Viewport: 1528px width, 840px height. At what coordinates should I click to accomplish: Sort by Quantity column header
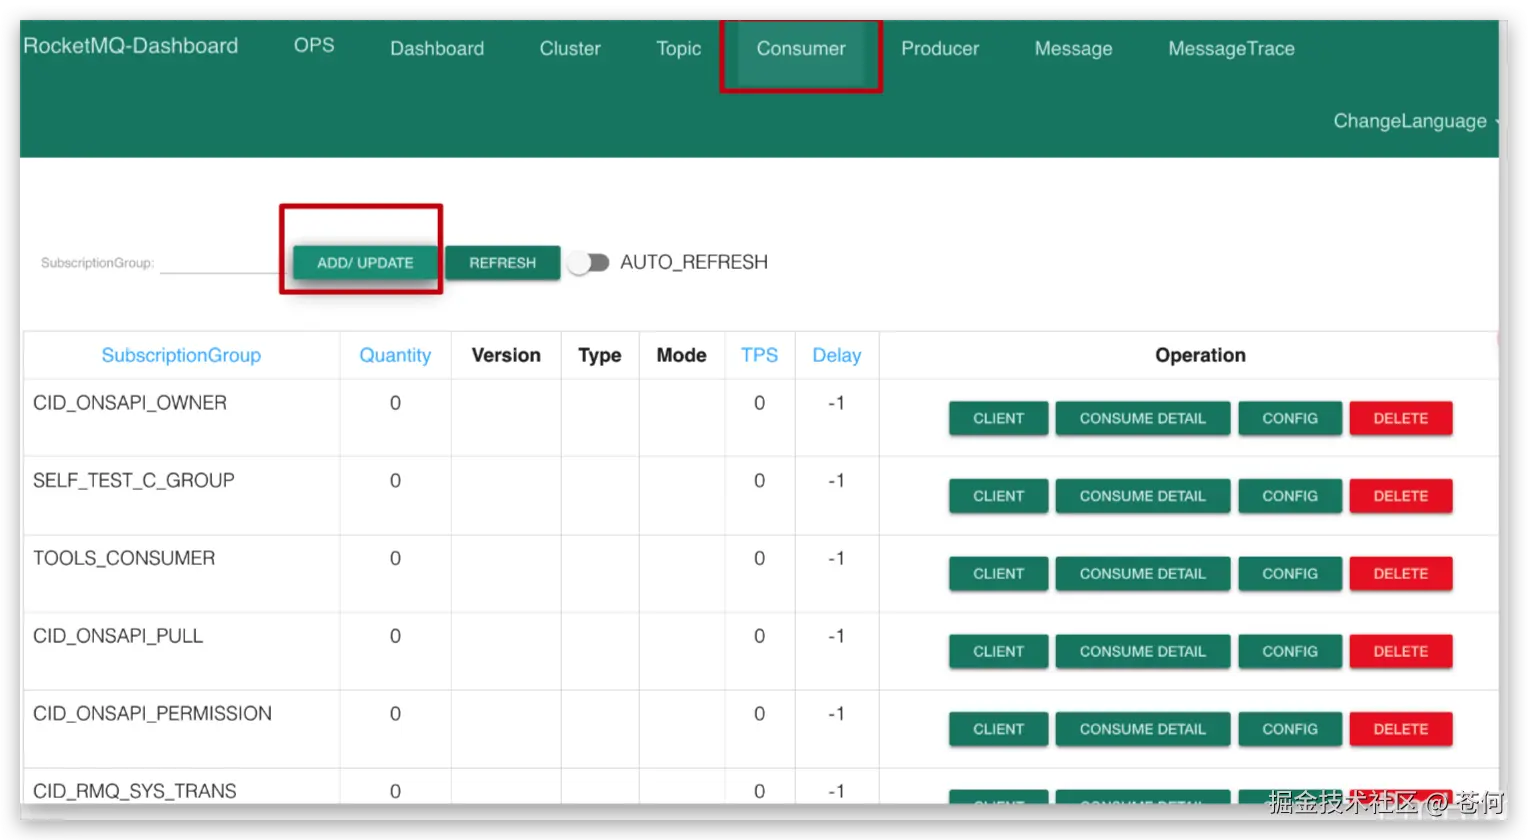[395, 355]
